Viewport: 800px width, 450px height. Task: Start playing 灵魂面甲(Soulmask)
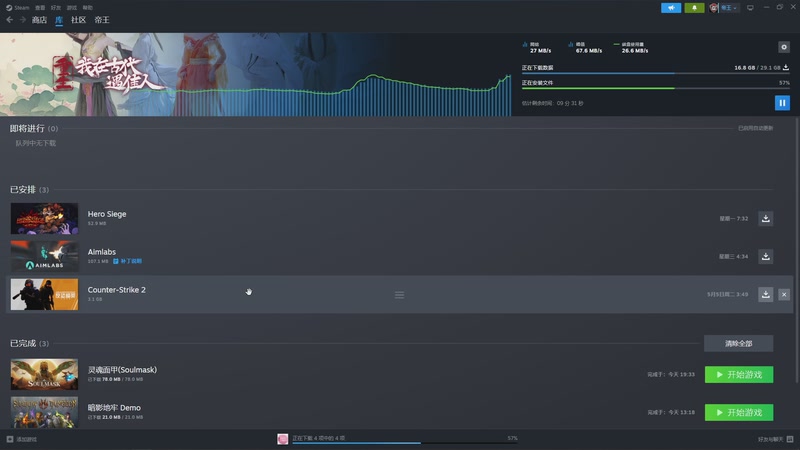click(739, 374)
